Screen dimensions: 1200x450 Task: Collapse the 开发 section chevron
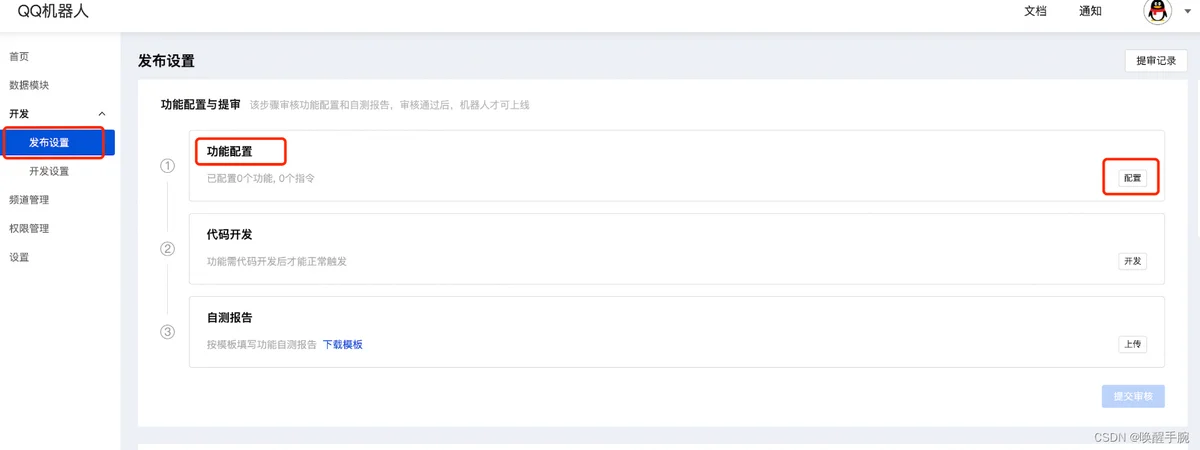click(x=102, y=115)
